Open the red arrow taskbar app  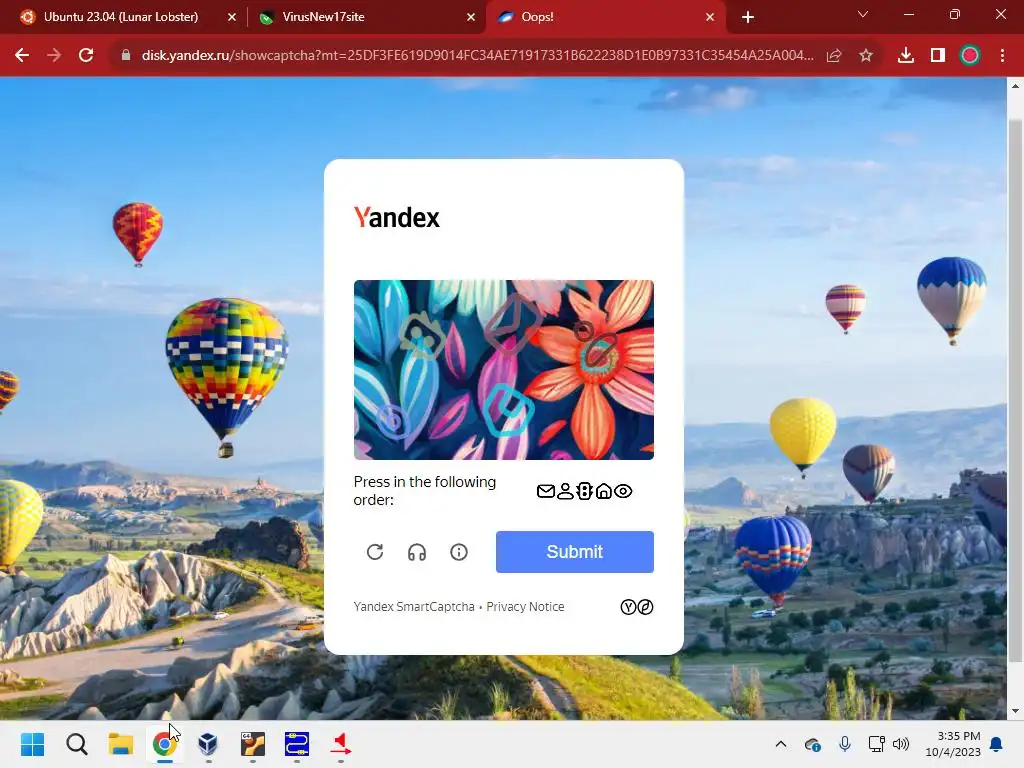(340, 744)
